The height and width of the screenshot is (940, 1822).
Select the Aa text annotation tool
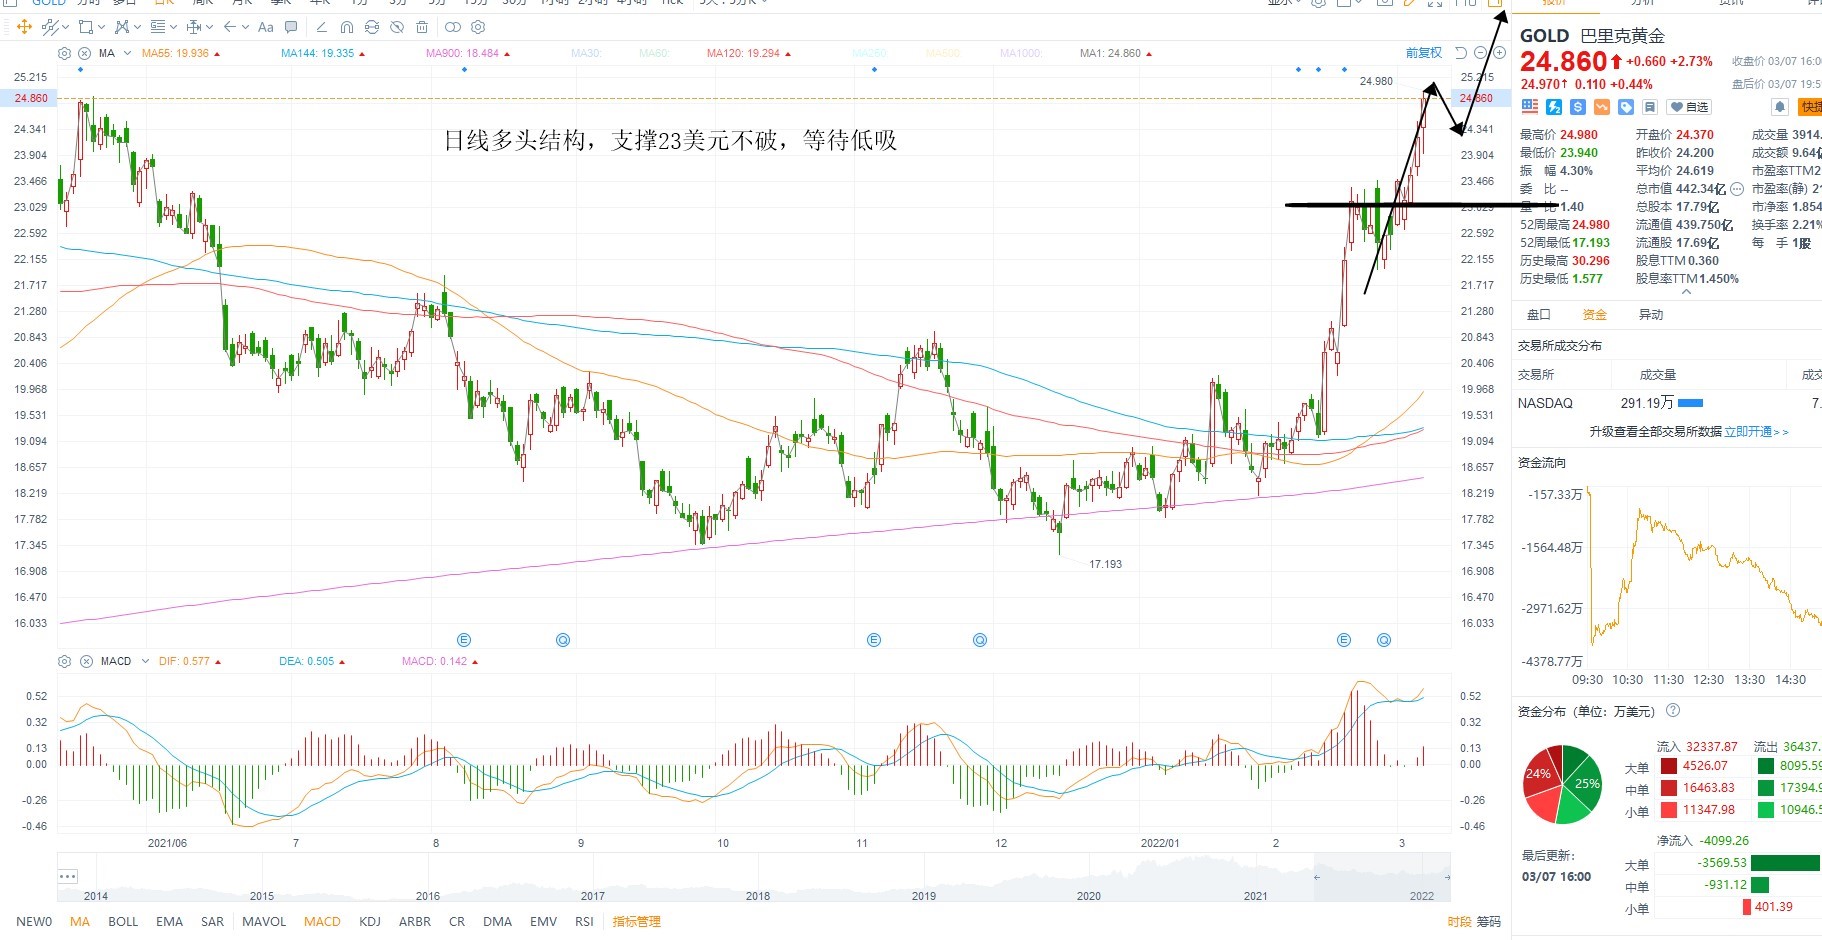[x=266, y=27]
